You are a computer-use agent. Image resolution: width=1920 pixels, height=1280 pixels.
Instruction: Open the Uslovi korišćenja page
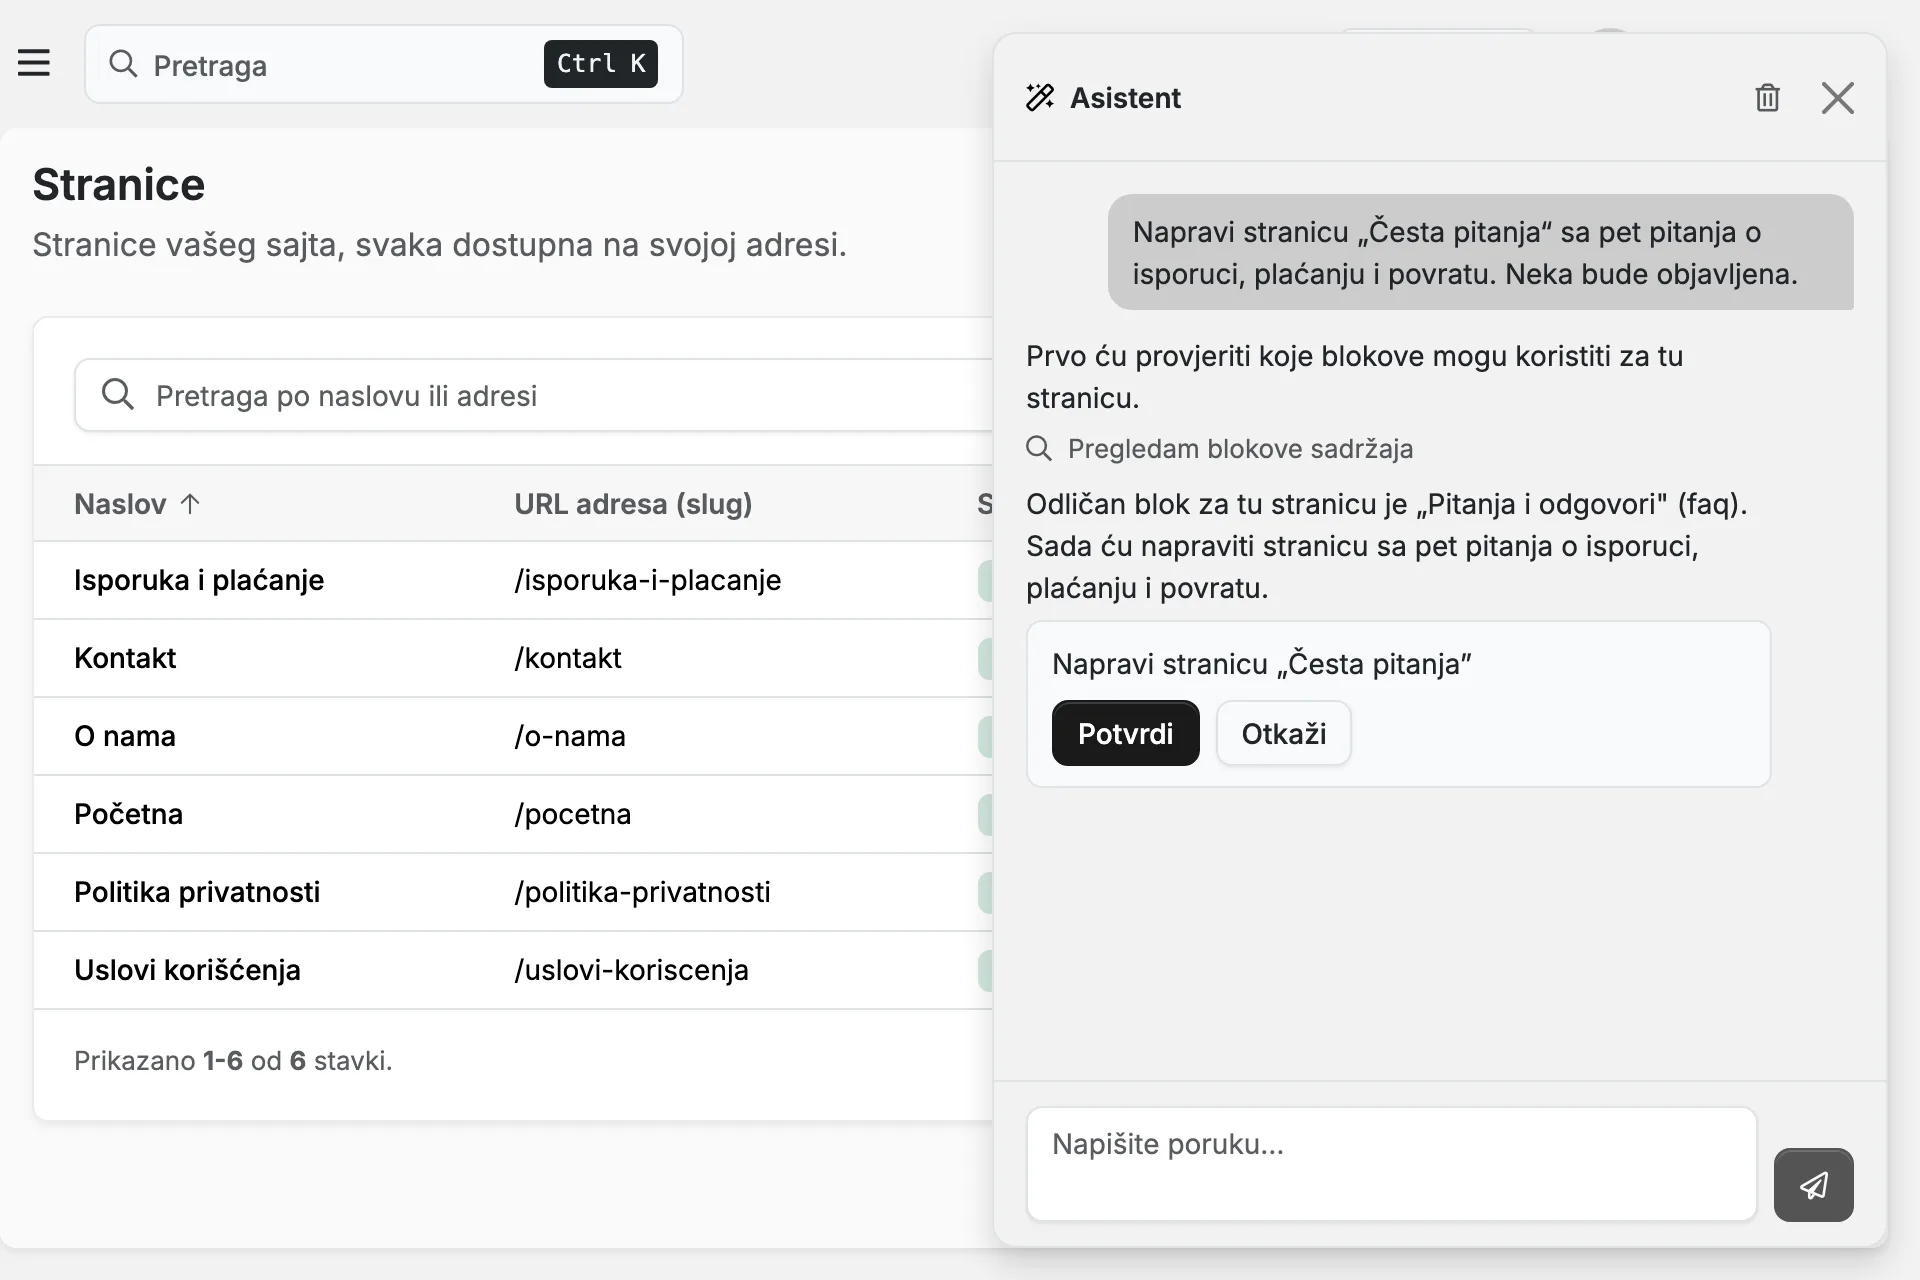click(187, 970)
